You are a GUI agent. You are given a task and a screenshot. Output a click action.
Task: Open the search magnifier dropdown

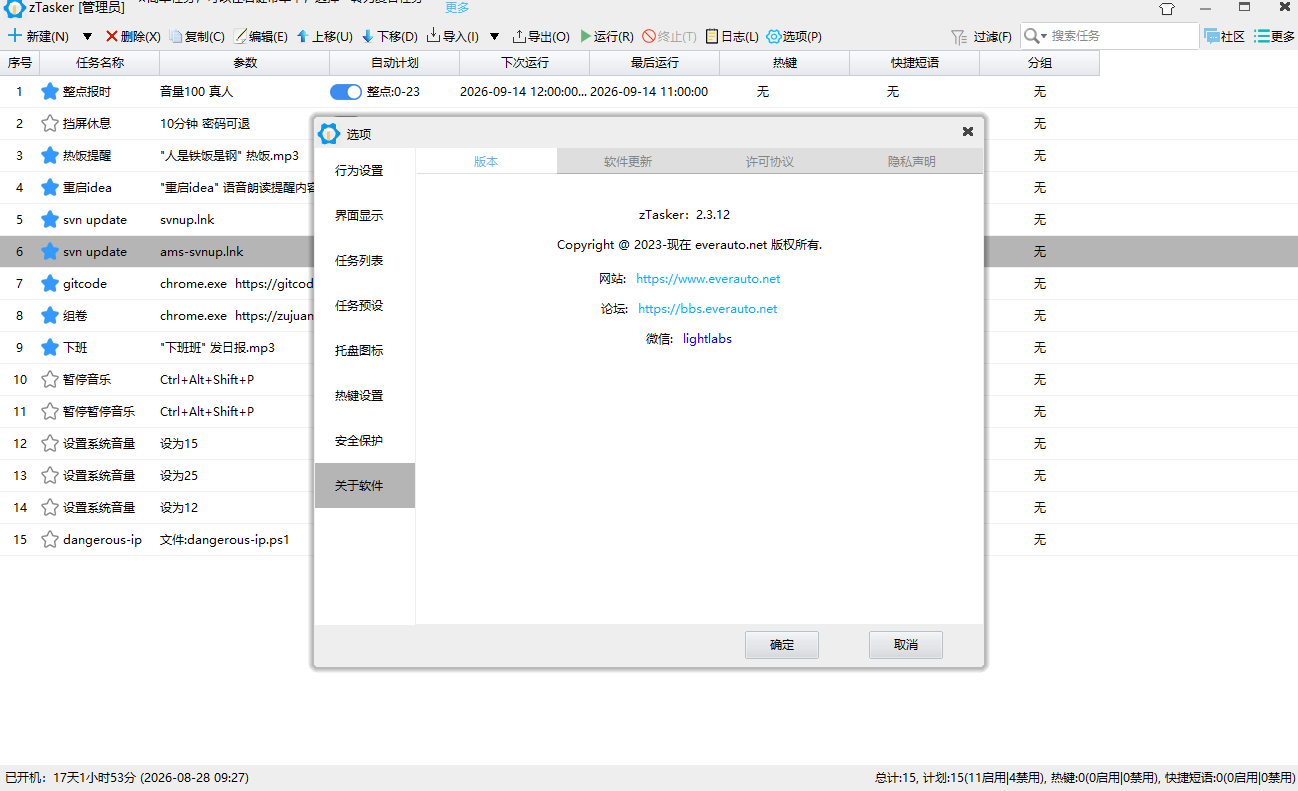(x=1035, y=36)
